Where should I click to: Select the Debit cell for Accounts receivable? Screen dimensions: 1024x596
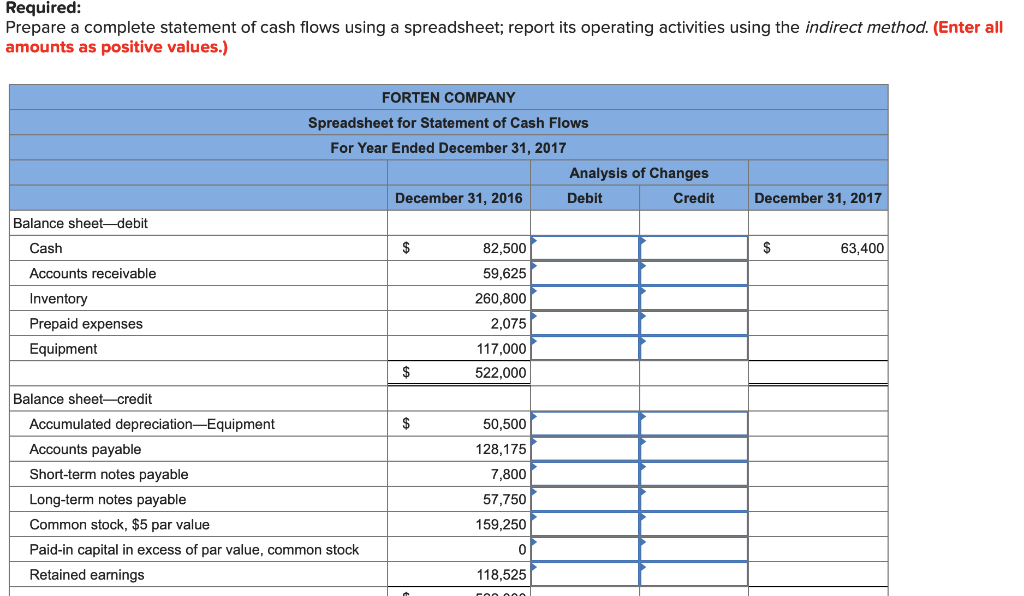point(585,273)
